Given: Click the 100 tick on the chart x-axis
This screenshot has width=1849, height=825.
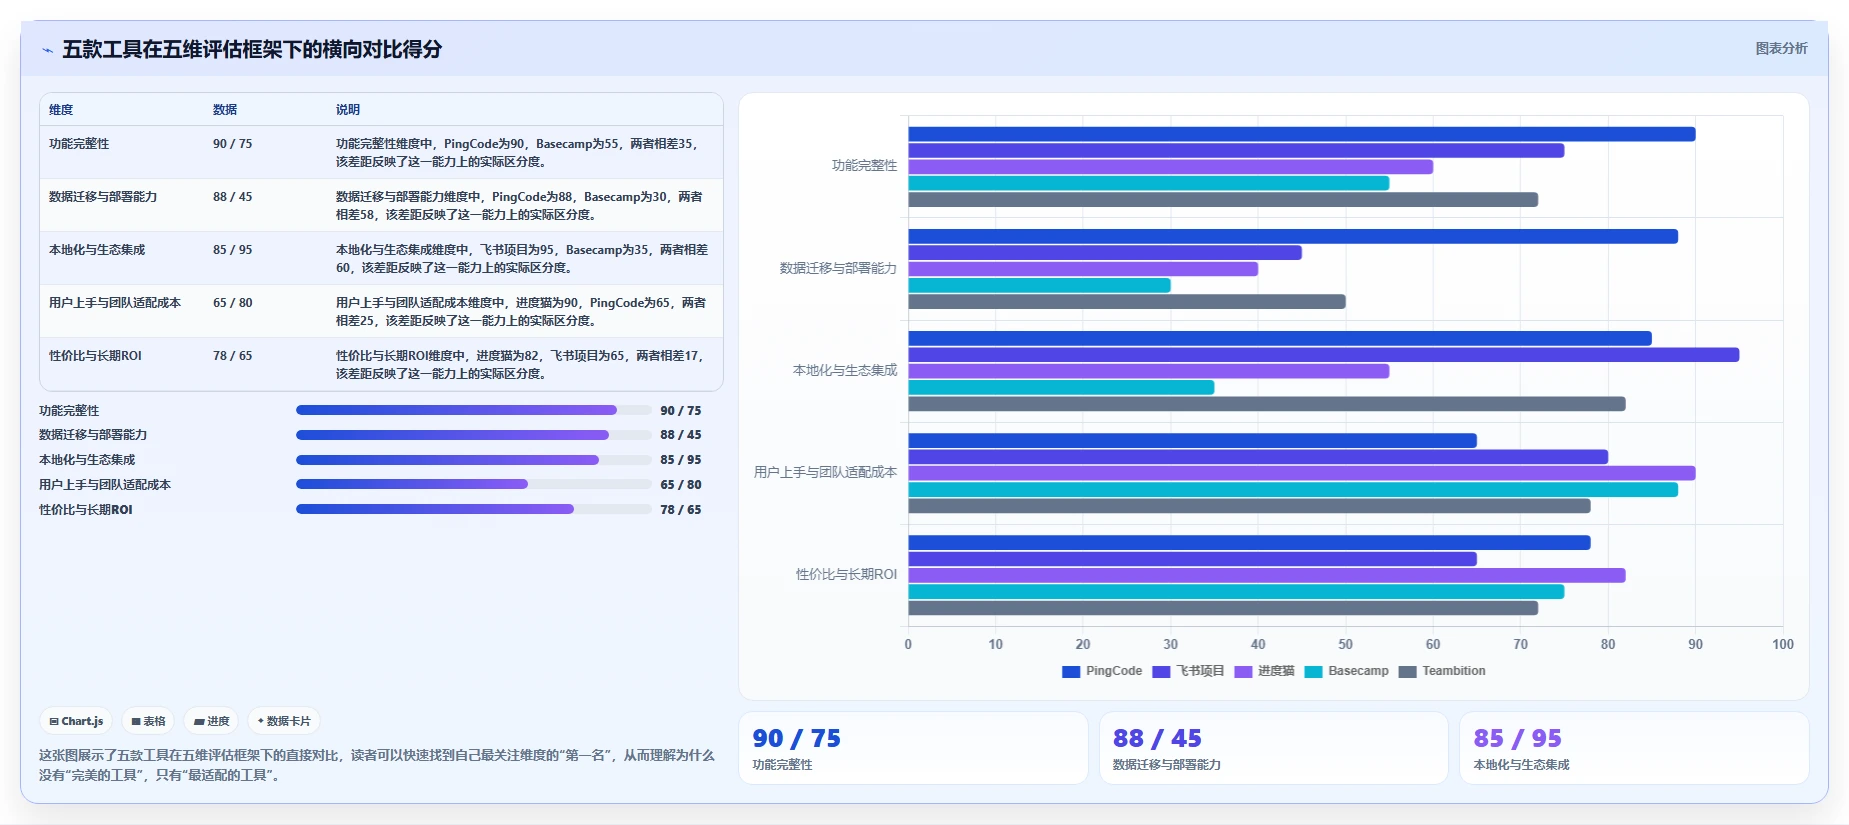Looking at the screenshot, I should click(x=1782, y=645).
